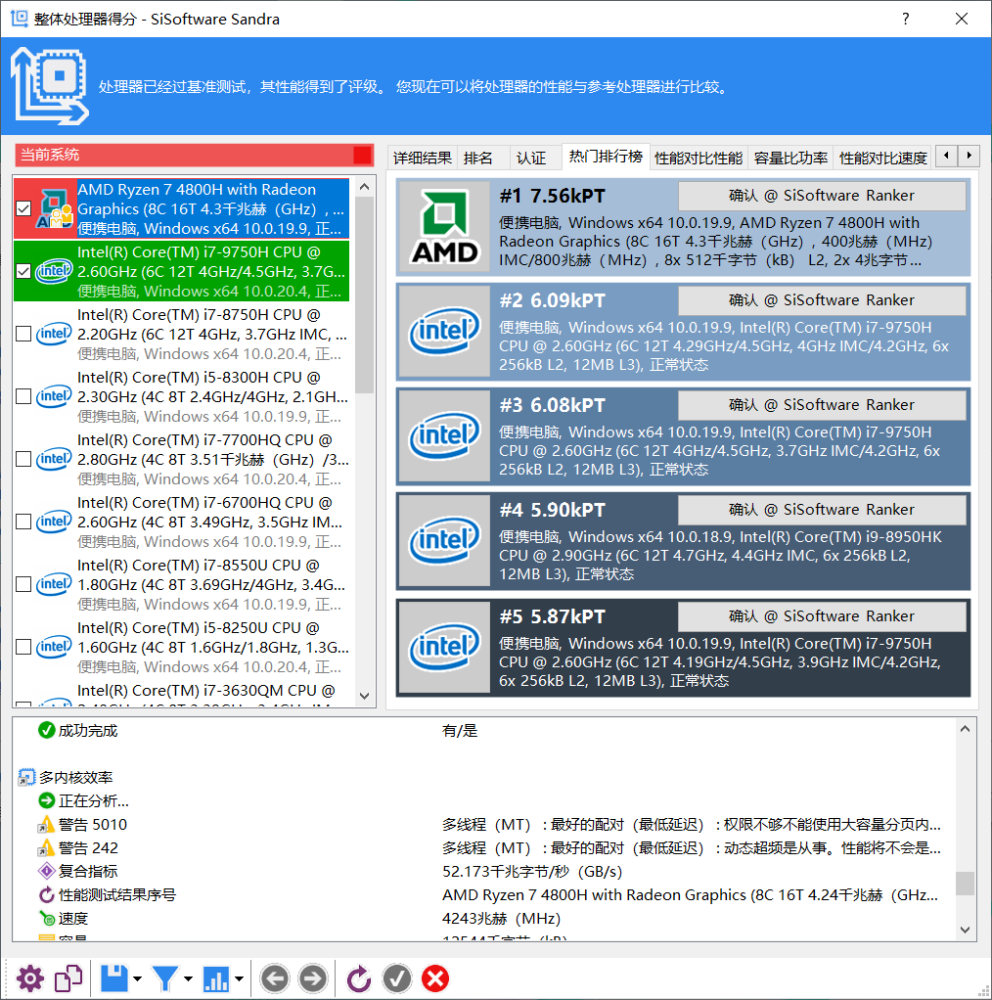Screen dimensions: 992x1000
Task: Check the Intel i7-7700HQ checkbox
Action: click(24, 459)
